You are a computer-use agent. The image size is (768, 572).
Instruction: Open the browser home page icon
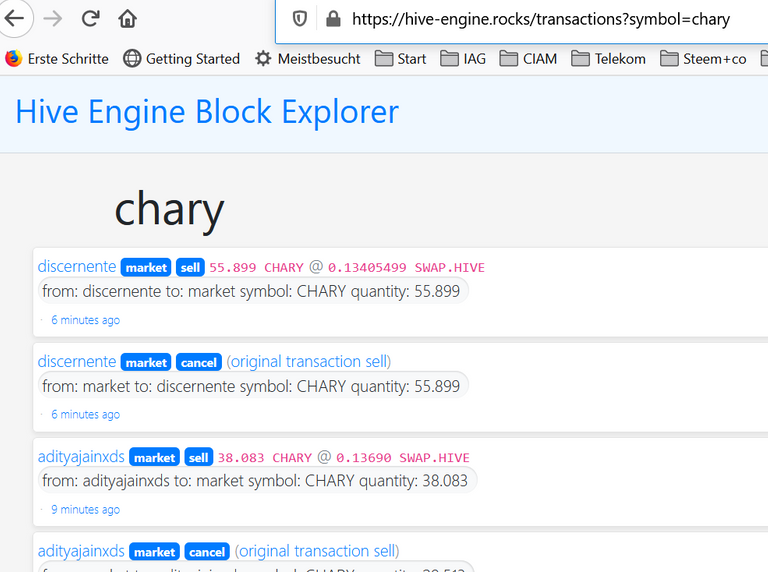pyautogui.click(x=127, y=19)
